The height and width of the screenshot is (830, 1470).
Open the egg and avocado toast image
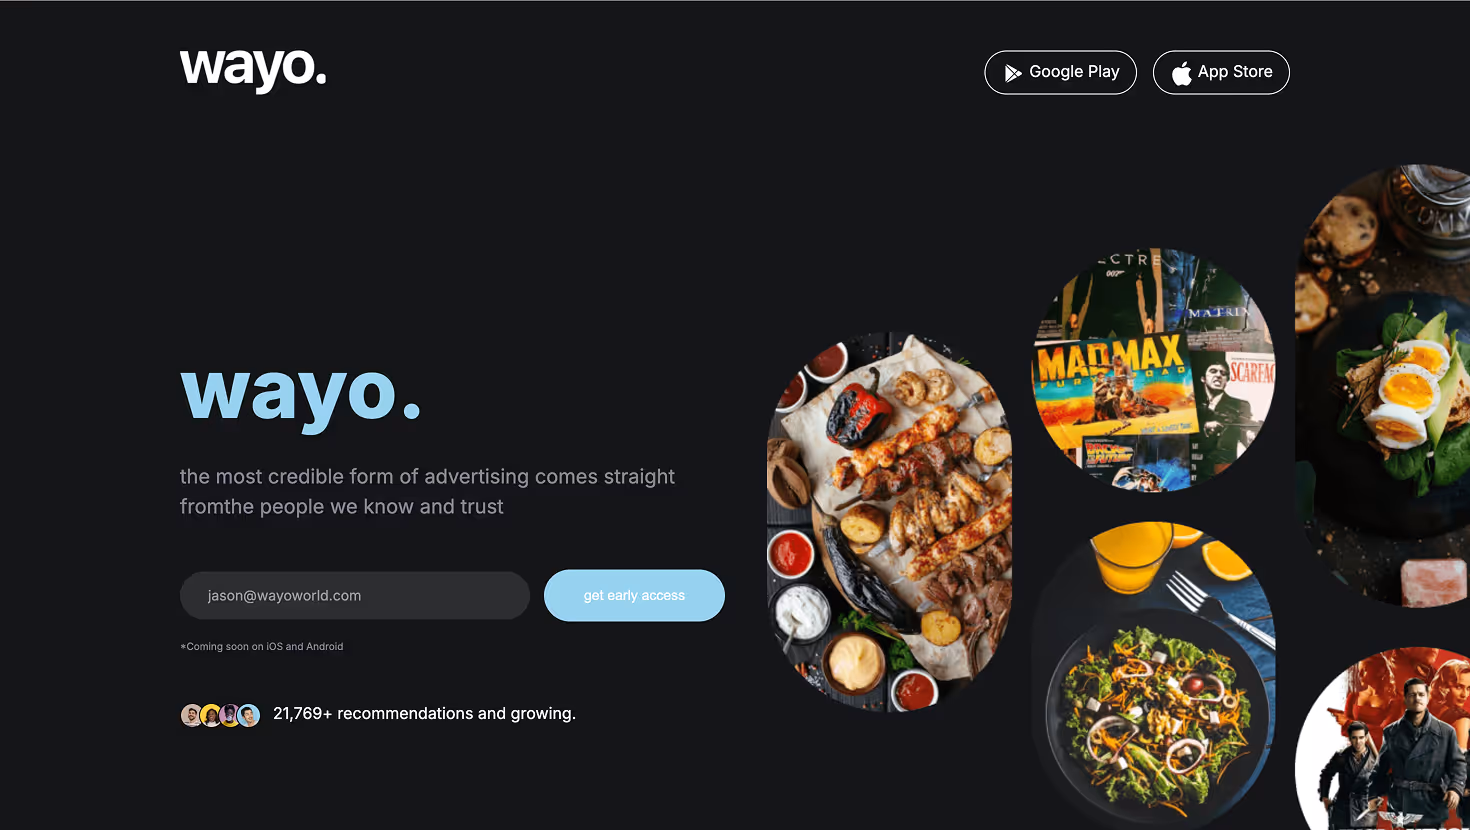[x=1383, y=386]
